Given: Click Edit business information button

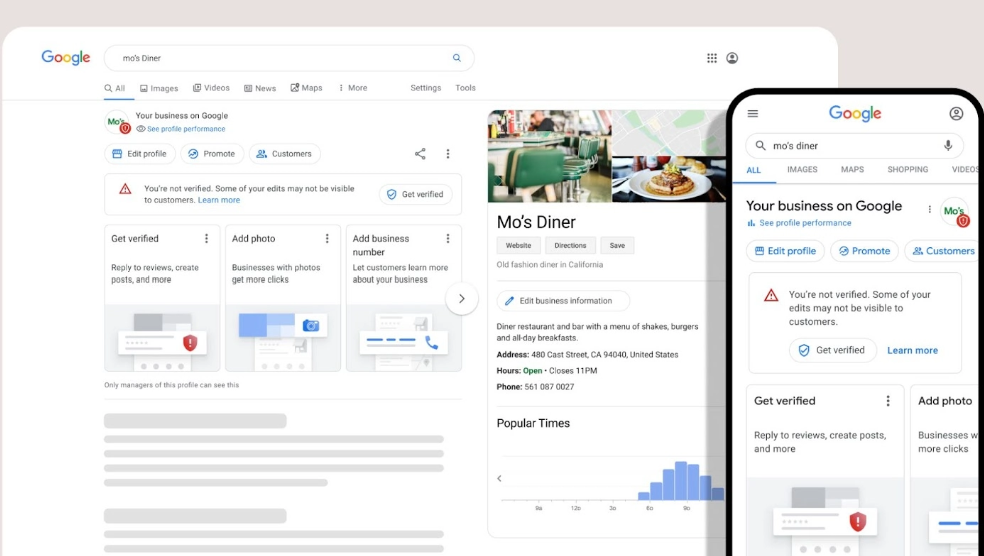Looking at the screenshot, I should tap(563, 301).
